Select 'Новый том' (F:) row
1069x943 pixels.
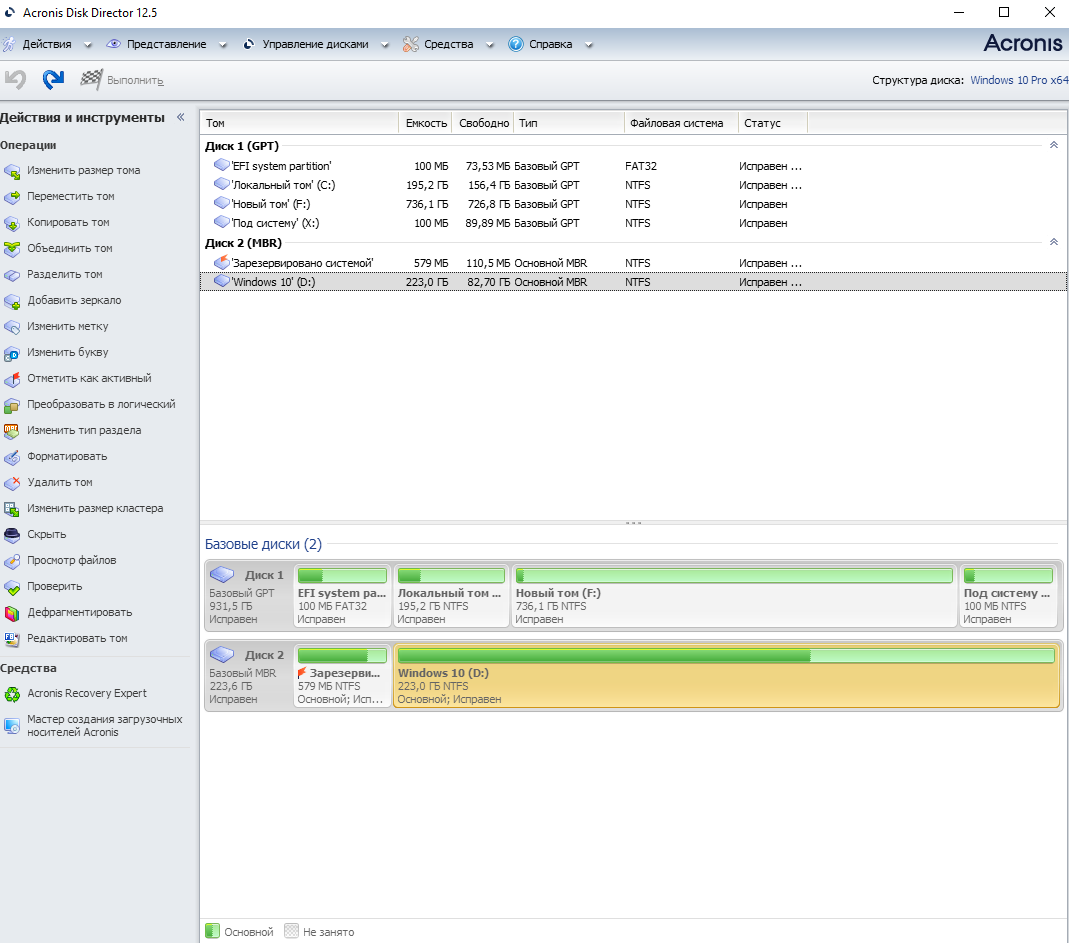(633, 204)
